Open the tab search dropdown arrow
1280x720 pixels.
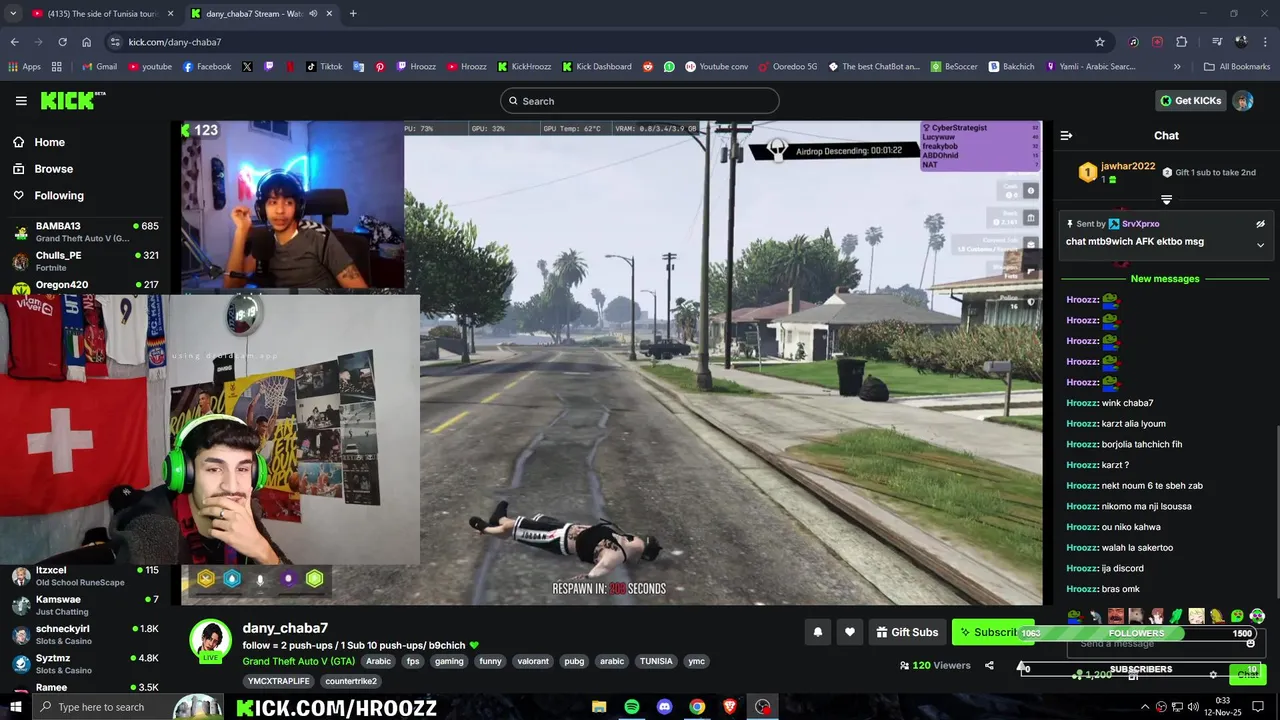[x=13, y=14]
